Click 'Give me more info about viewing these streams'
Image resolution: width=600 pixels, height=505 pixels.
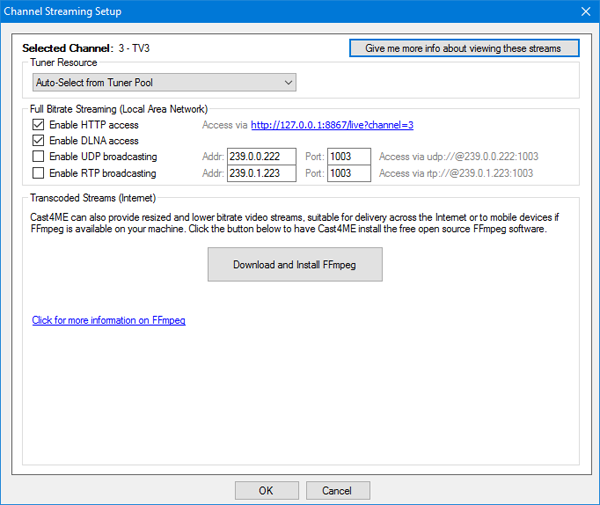pyautogui.click(x=464, y=48)
